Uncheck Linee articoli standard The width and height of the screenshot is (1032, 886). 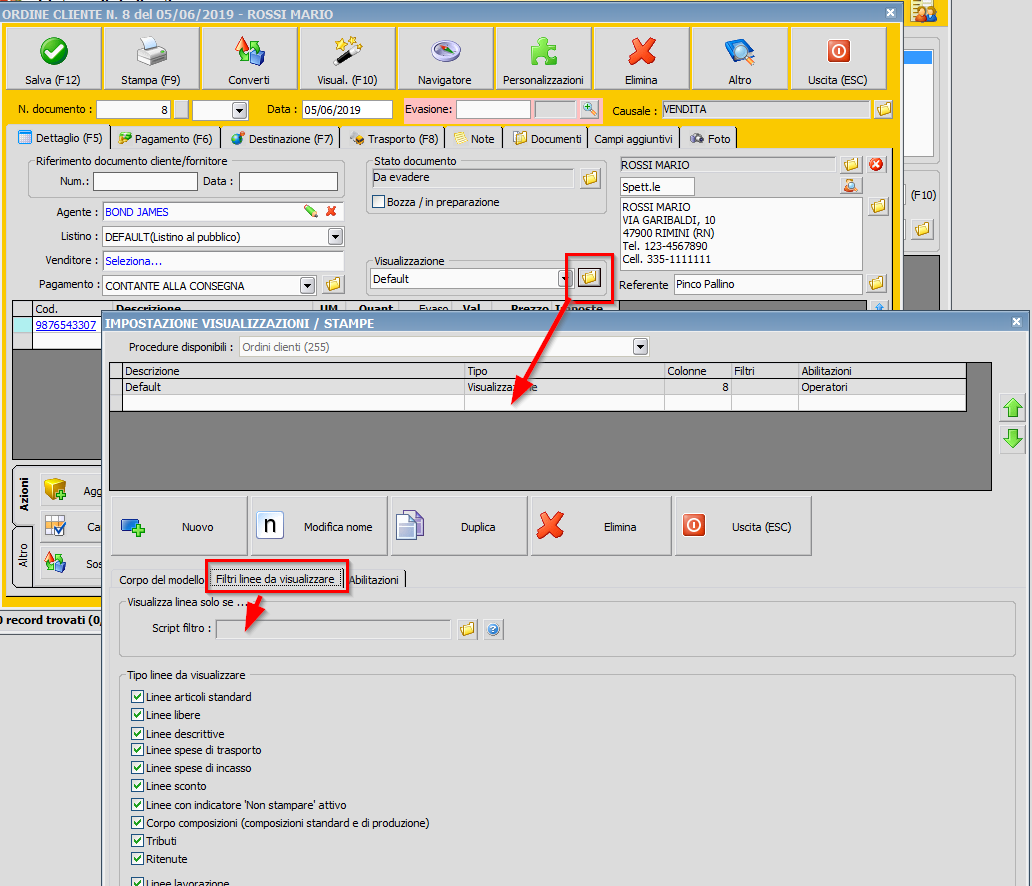click(138, 696)
